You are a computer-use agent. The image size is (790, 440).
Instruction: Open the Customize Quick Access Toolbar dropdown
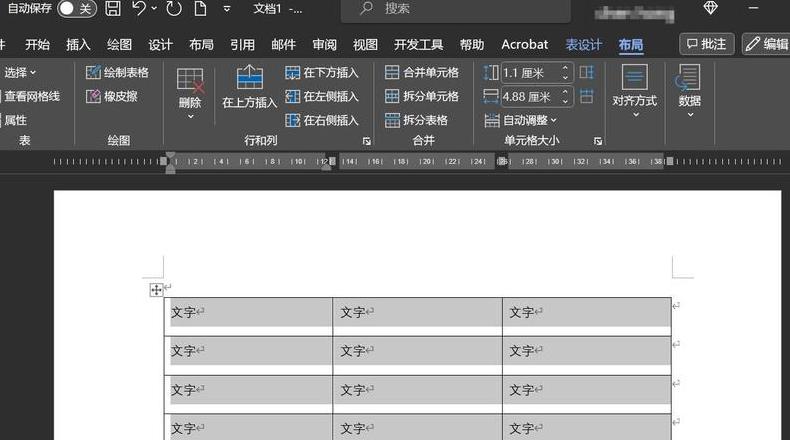pyautogui.click(x=227, y=9)
